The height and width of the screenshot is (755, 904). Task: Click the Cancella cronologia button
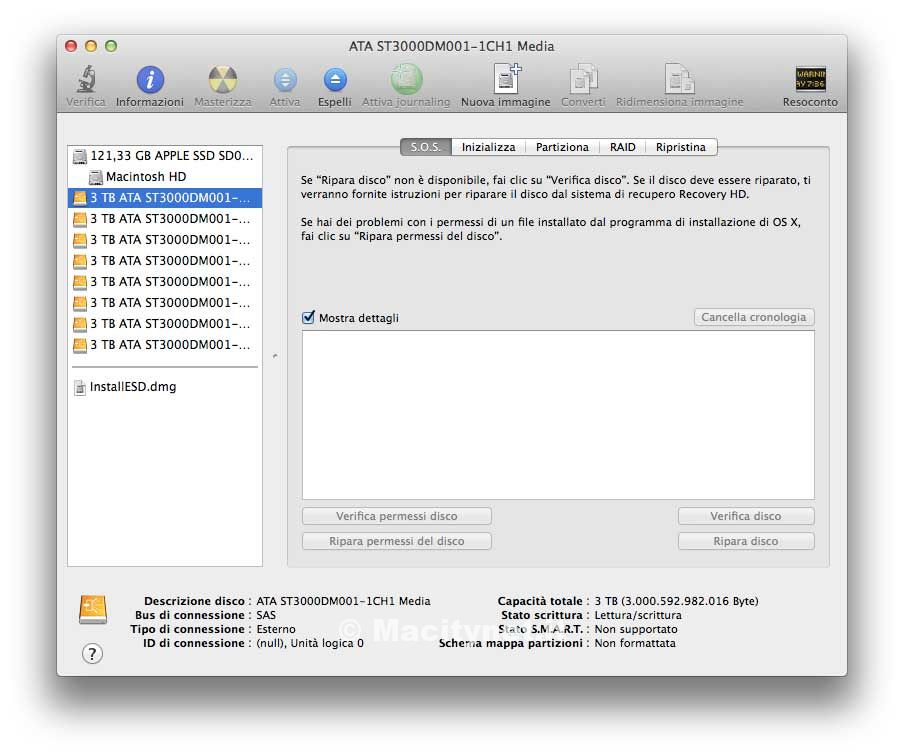tap(754, 317)
